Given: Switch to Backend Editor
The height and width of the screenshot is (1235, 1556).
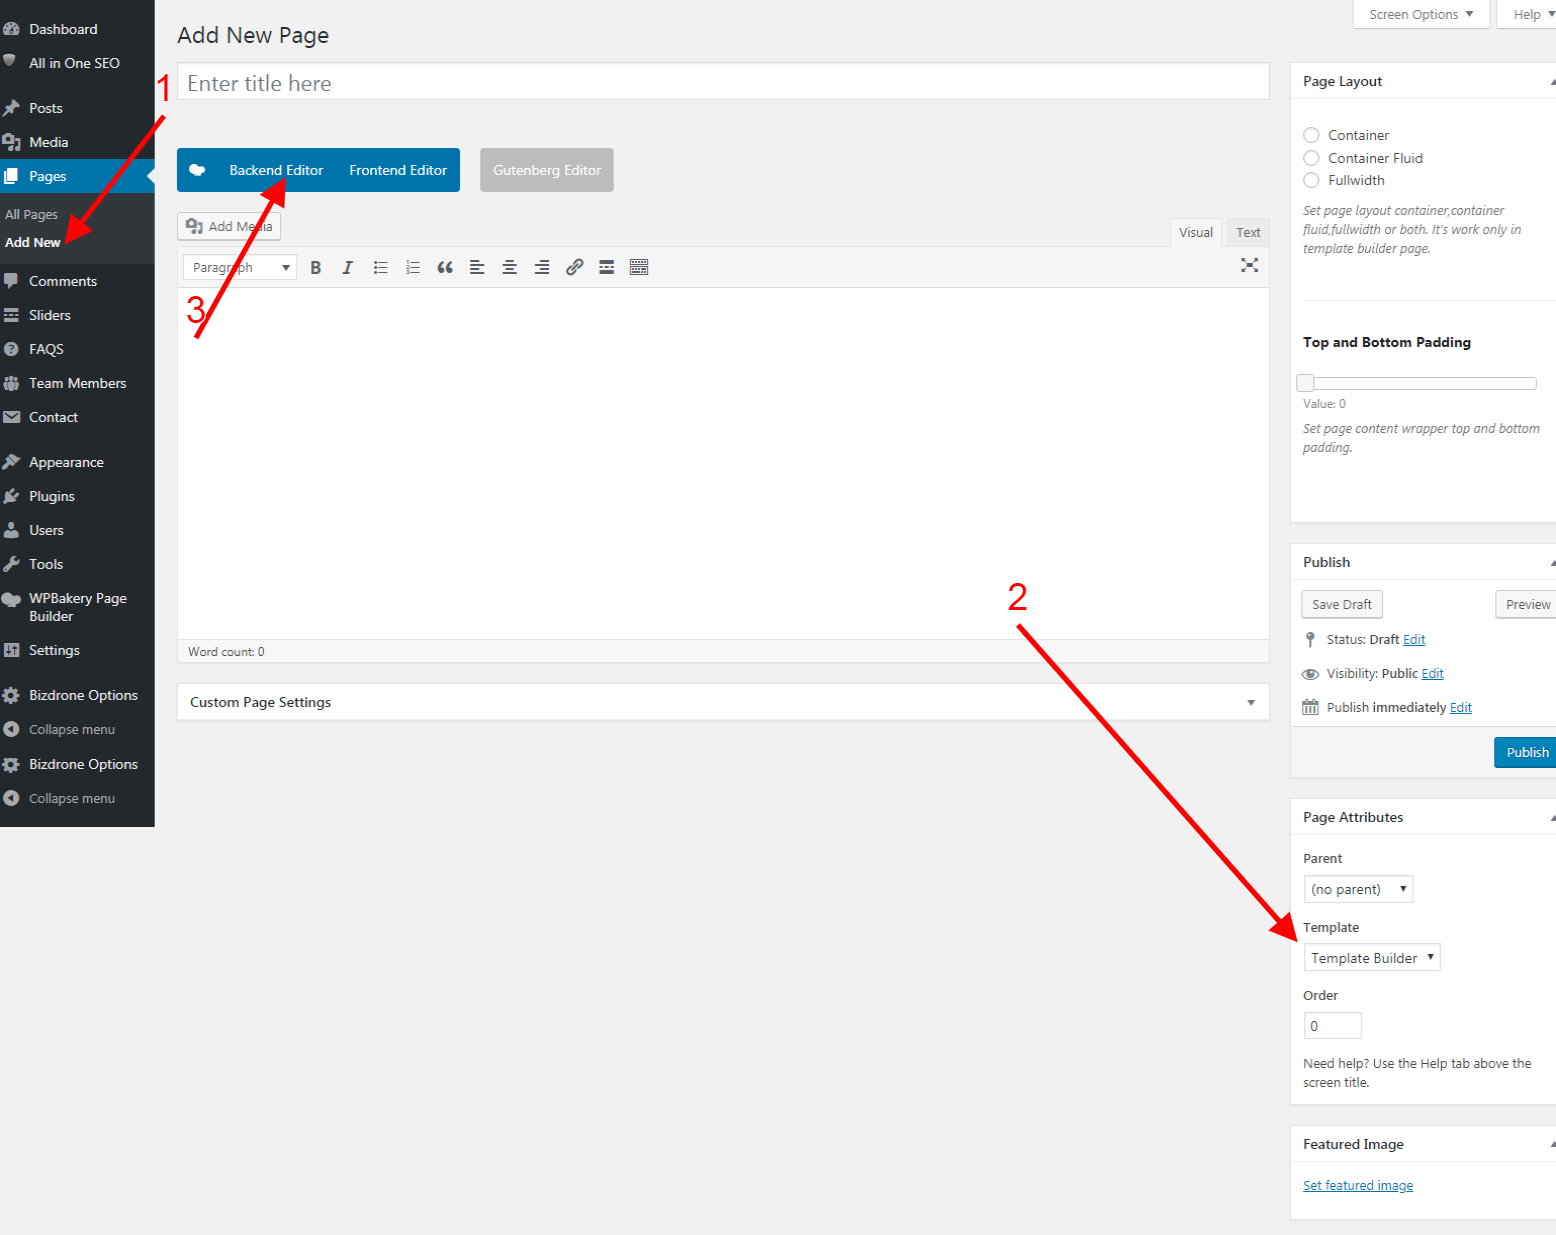Looking at the screenshot, I should point(276,170).
